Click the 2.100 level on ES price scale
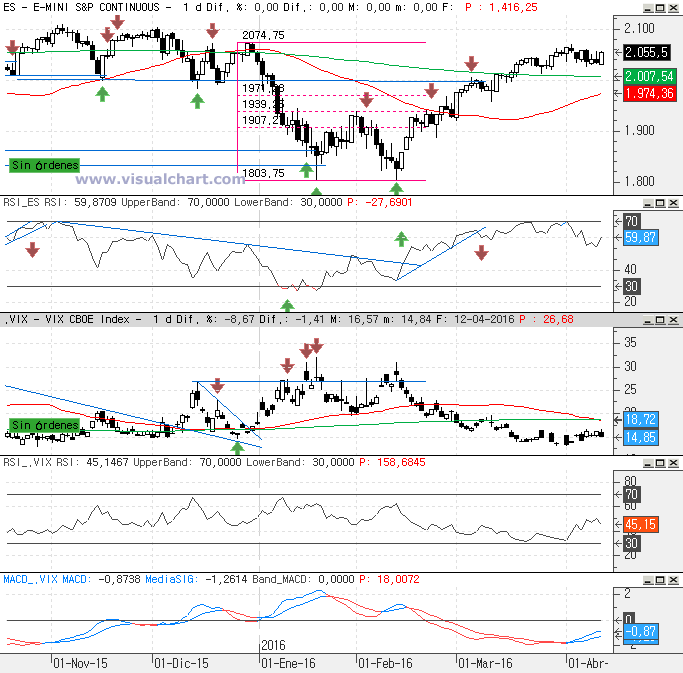 click(x=639, y=28)
